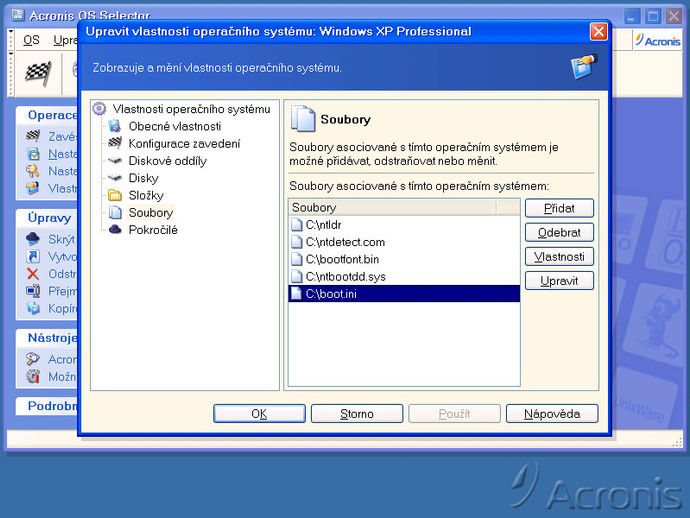Click the Složky folder icon
Screen dimensions: 690x518
tap(115, 195)
